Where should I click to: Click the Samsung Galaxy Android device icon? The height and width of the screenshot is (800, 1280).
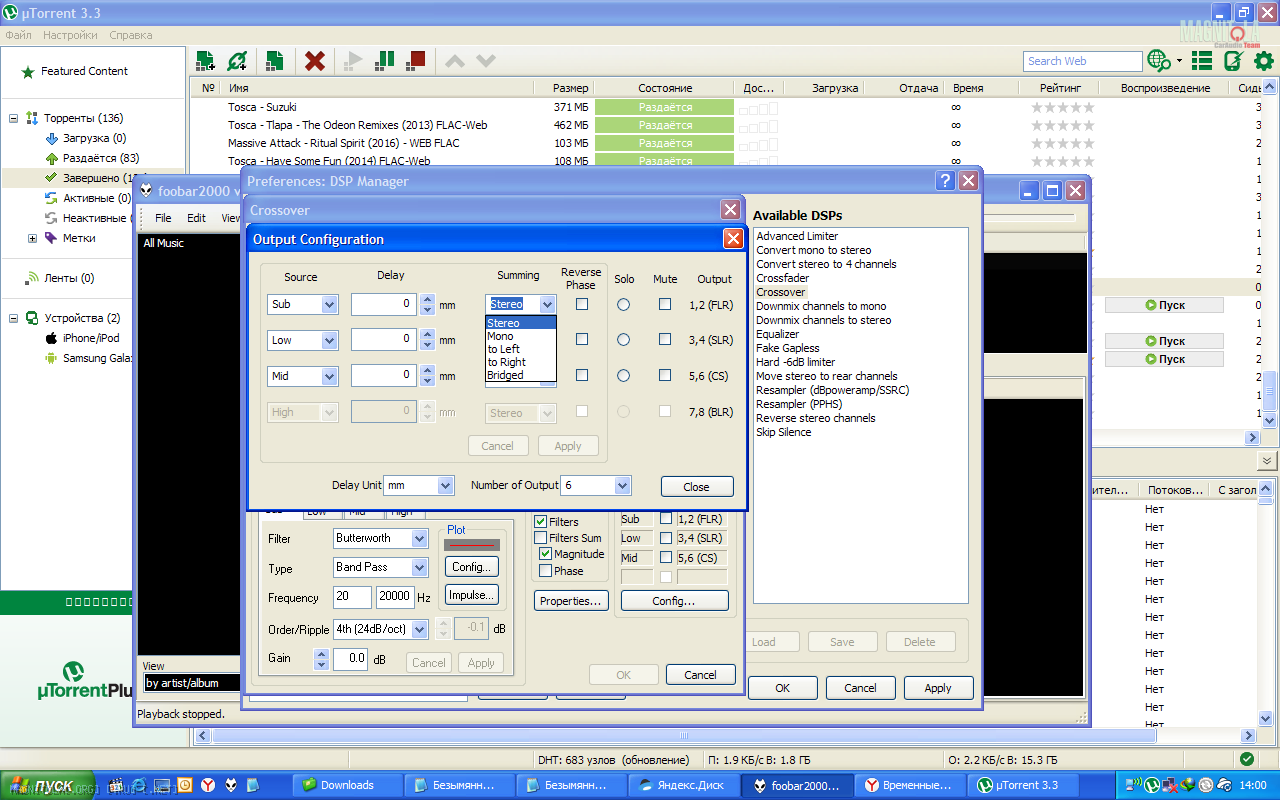tap(50, 358)
